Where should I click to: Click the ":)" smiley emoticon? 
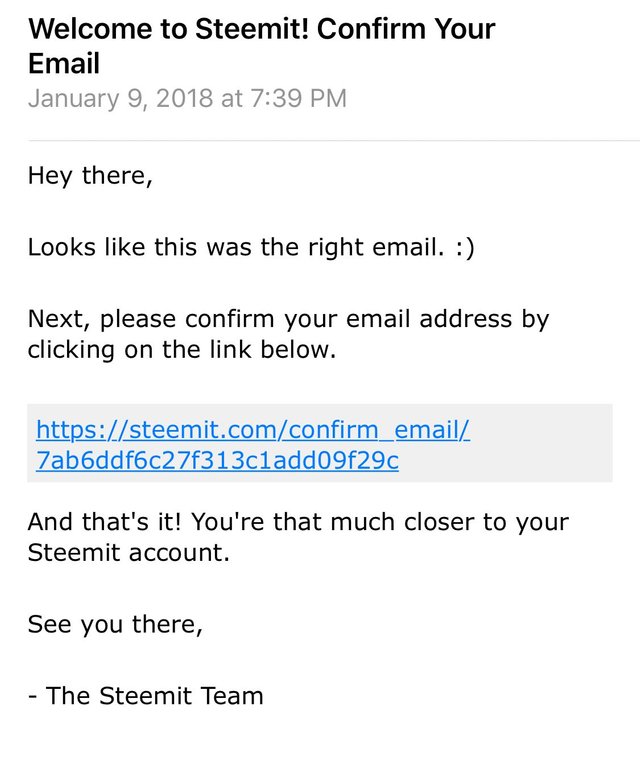tap(462, 247)
